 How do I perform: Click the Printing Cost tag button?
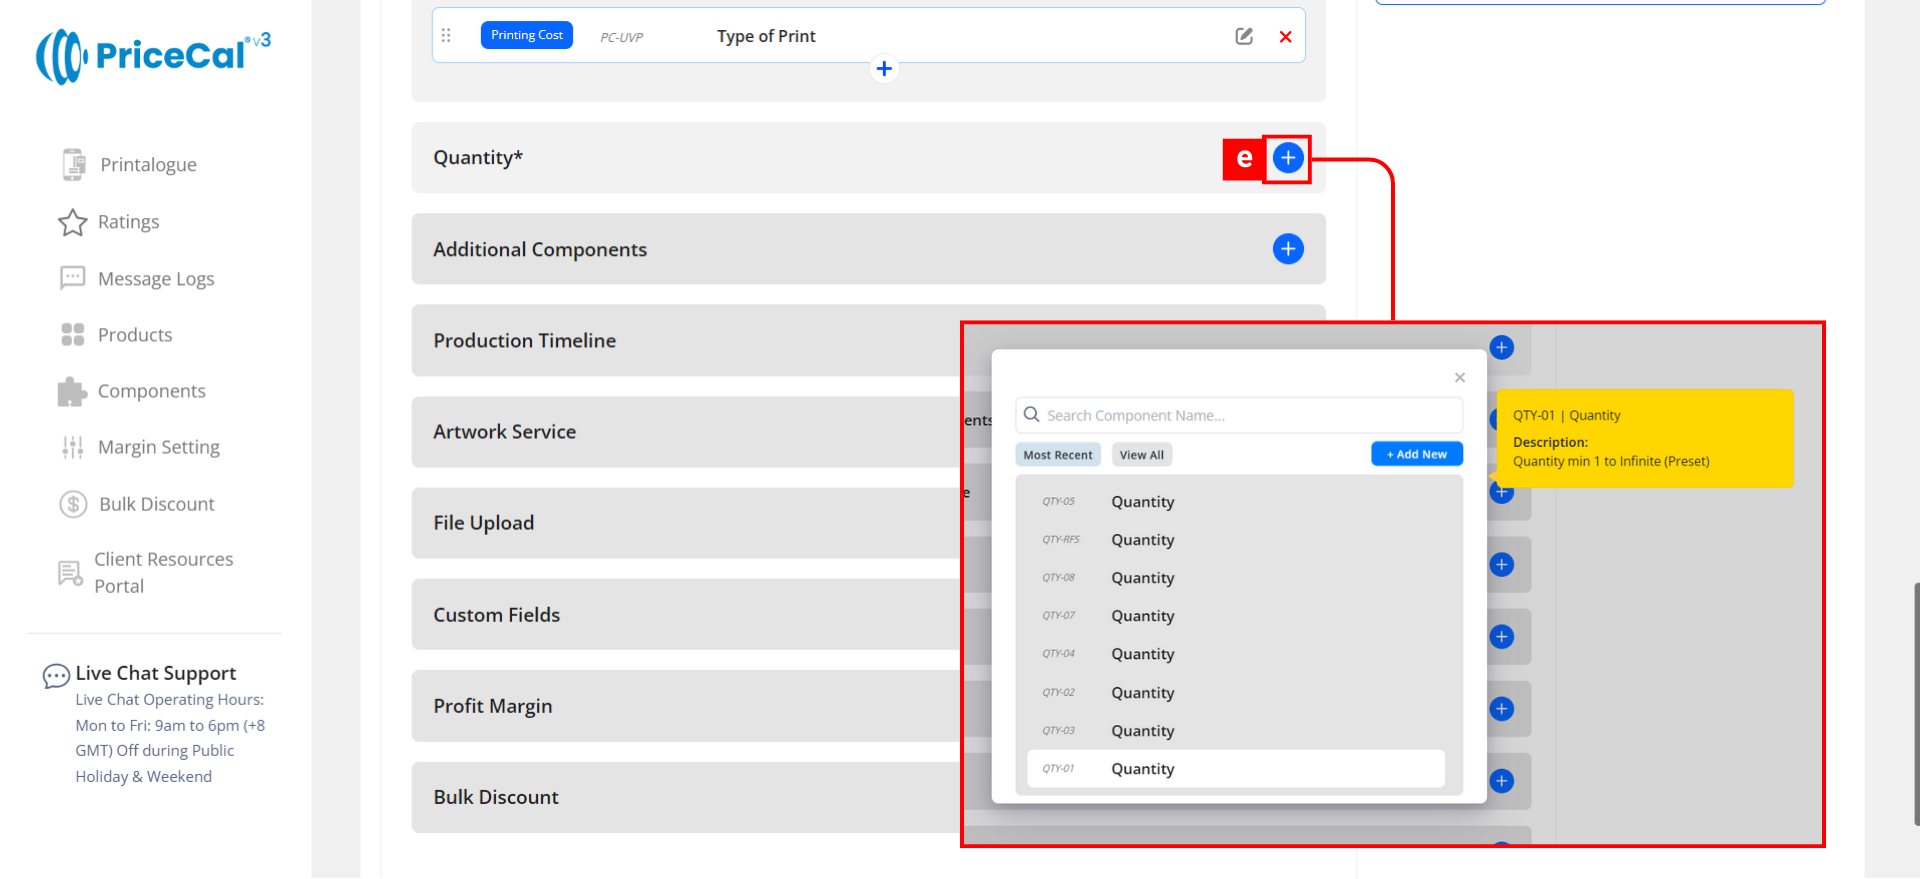point(526,35)
